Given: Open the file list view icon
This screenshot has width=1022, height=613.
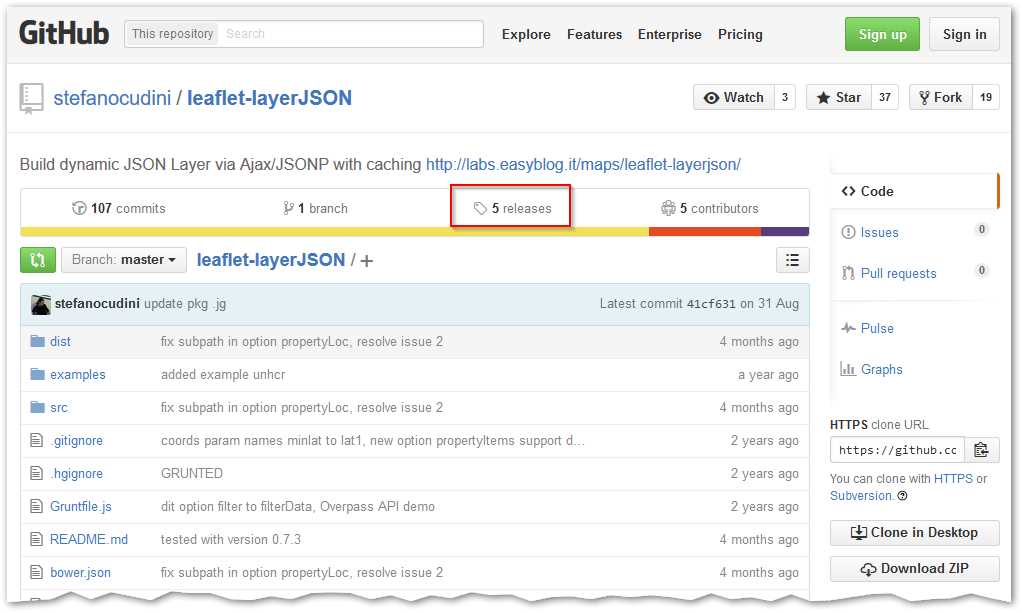Looking at the screenshot, I should tap(793, 259).
